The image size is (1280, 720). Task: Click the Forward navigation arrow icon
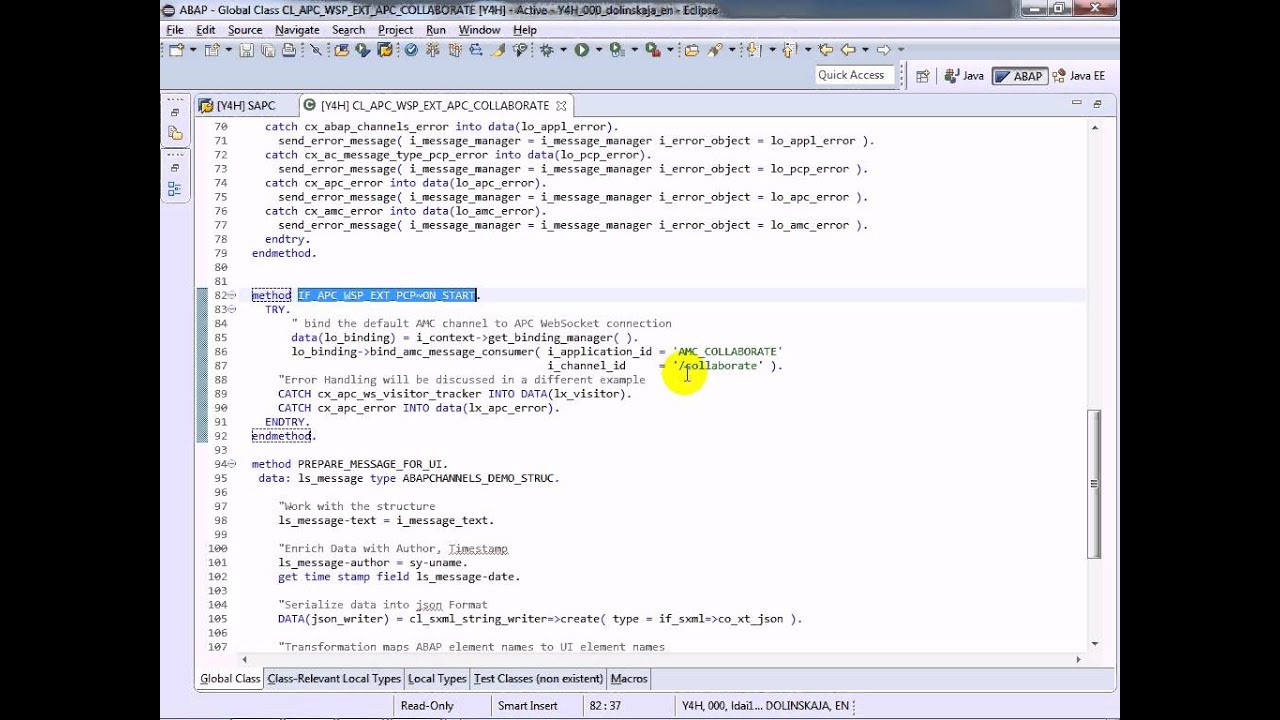883,50
